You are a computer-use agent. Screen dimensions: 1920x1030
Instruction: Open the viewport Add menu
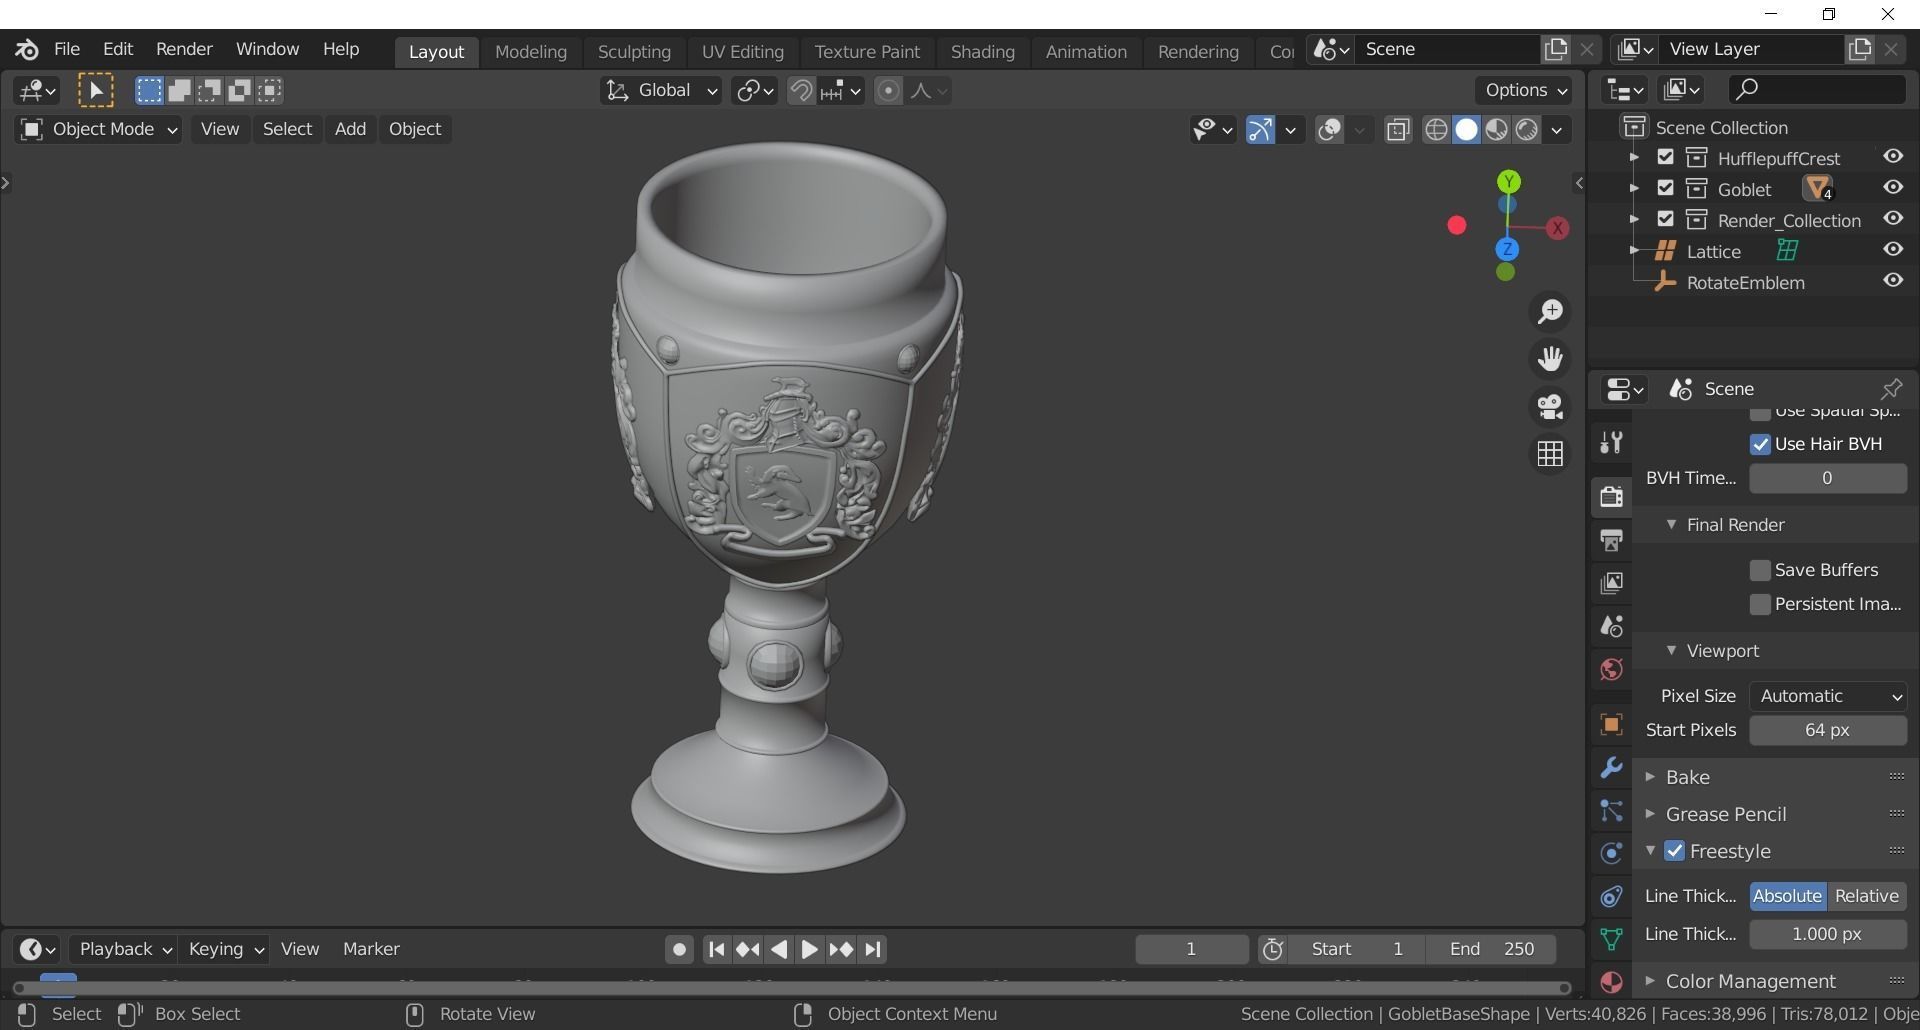tap(350, 129)
